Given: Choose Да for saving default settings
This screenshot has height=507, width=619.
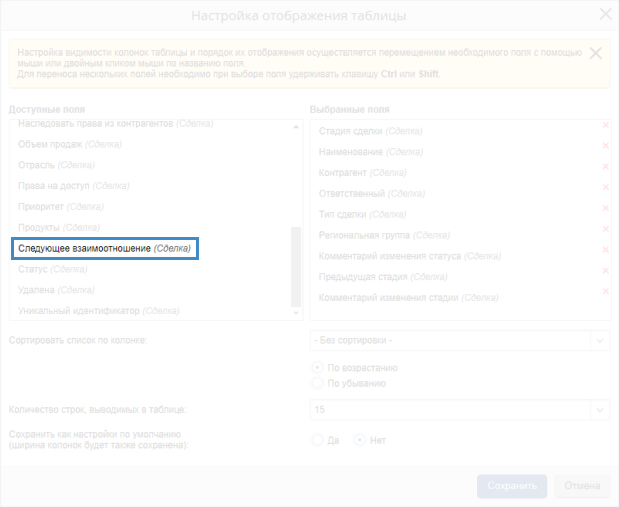Looking at the screenshot, I should coord(318,440).
